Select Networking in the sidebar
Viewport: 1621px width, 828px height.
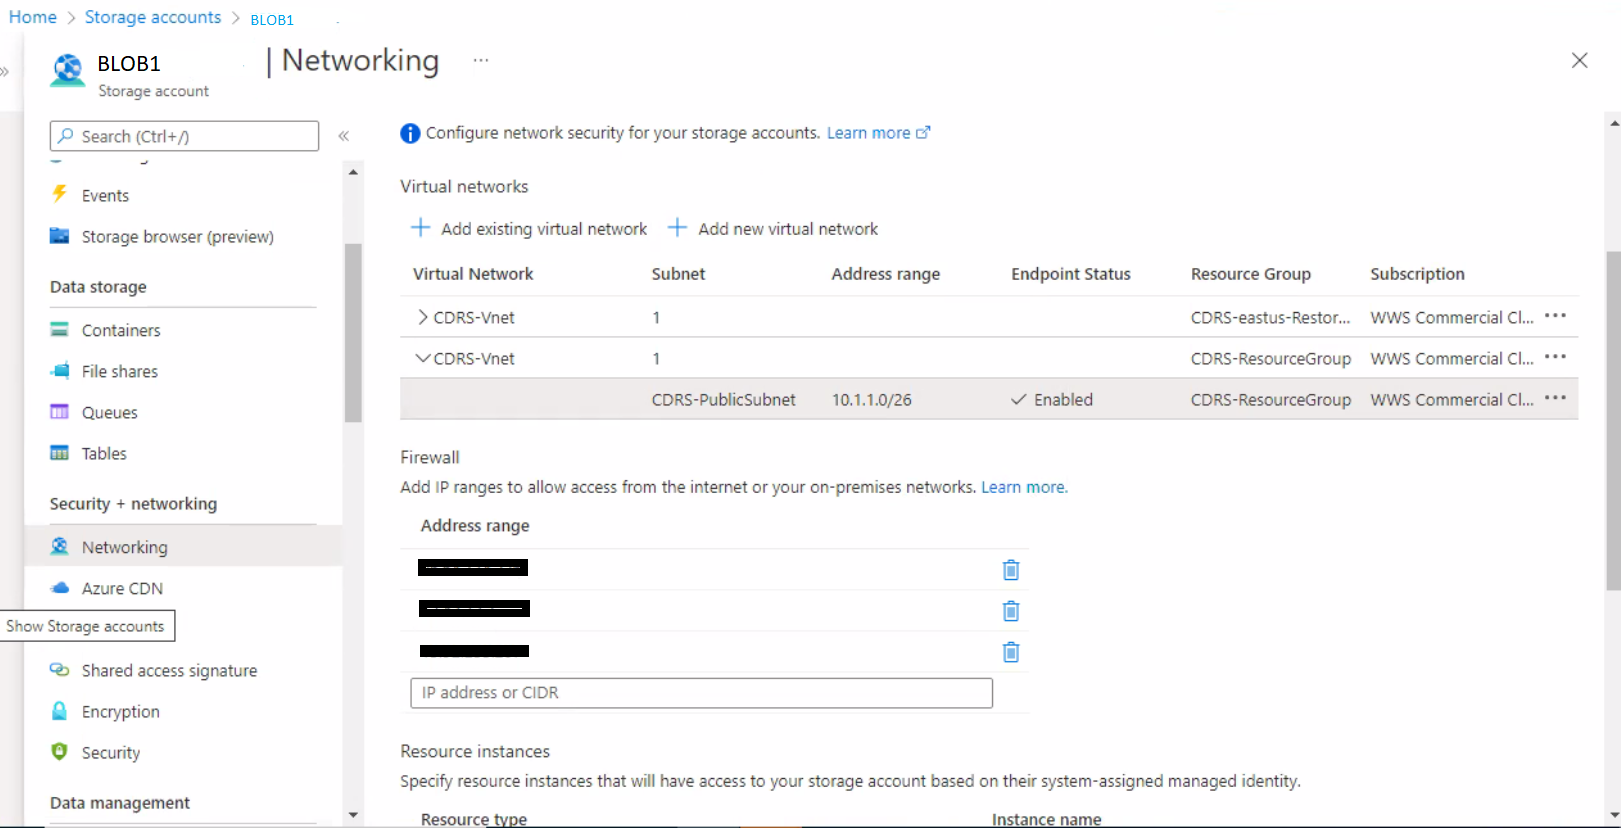(x=124, y=547)
